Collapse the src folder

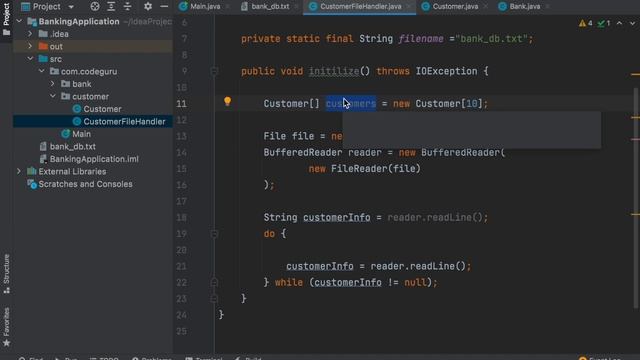pyautogui.click(x=30, y=59)
